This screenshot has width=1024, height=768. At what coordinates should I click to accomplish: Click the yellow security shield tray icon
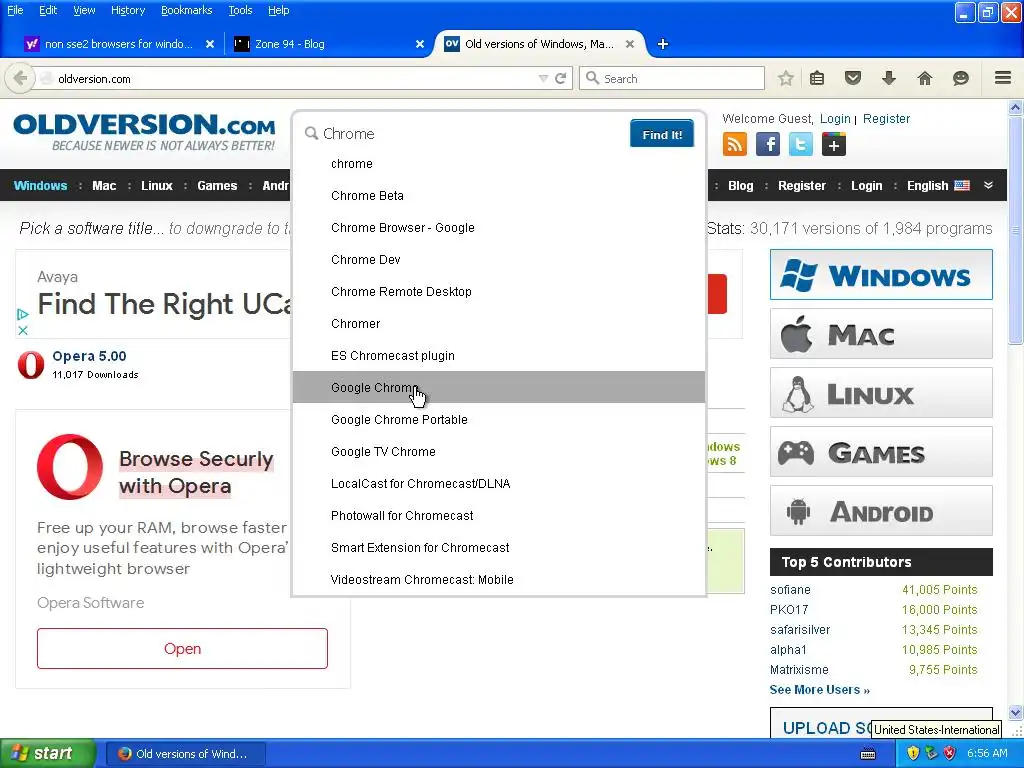(913, 753)
